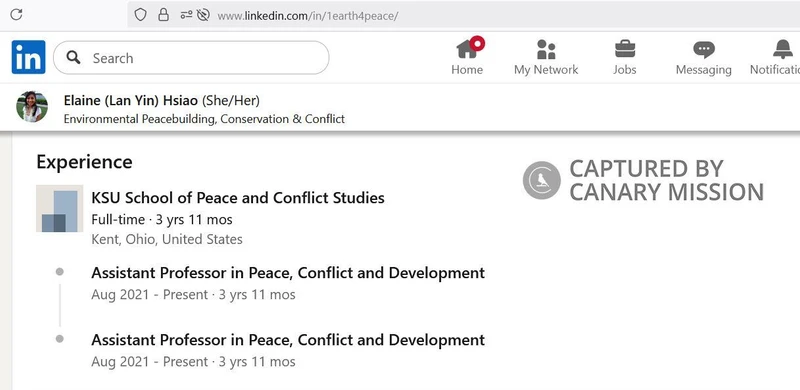Click the Home menu label

467,69
